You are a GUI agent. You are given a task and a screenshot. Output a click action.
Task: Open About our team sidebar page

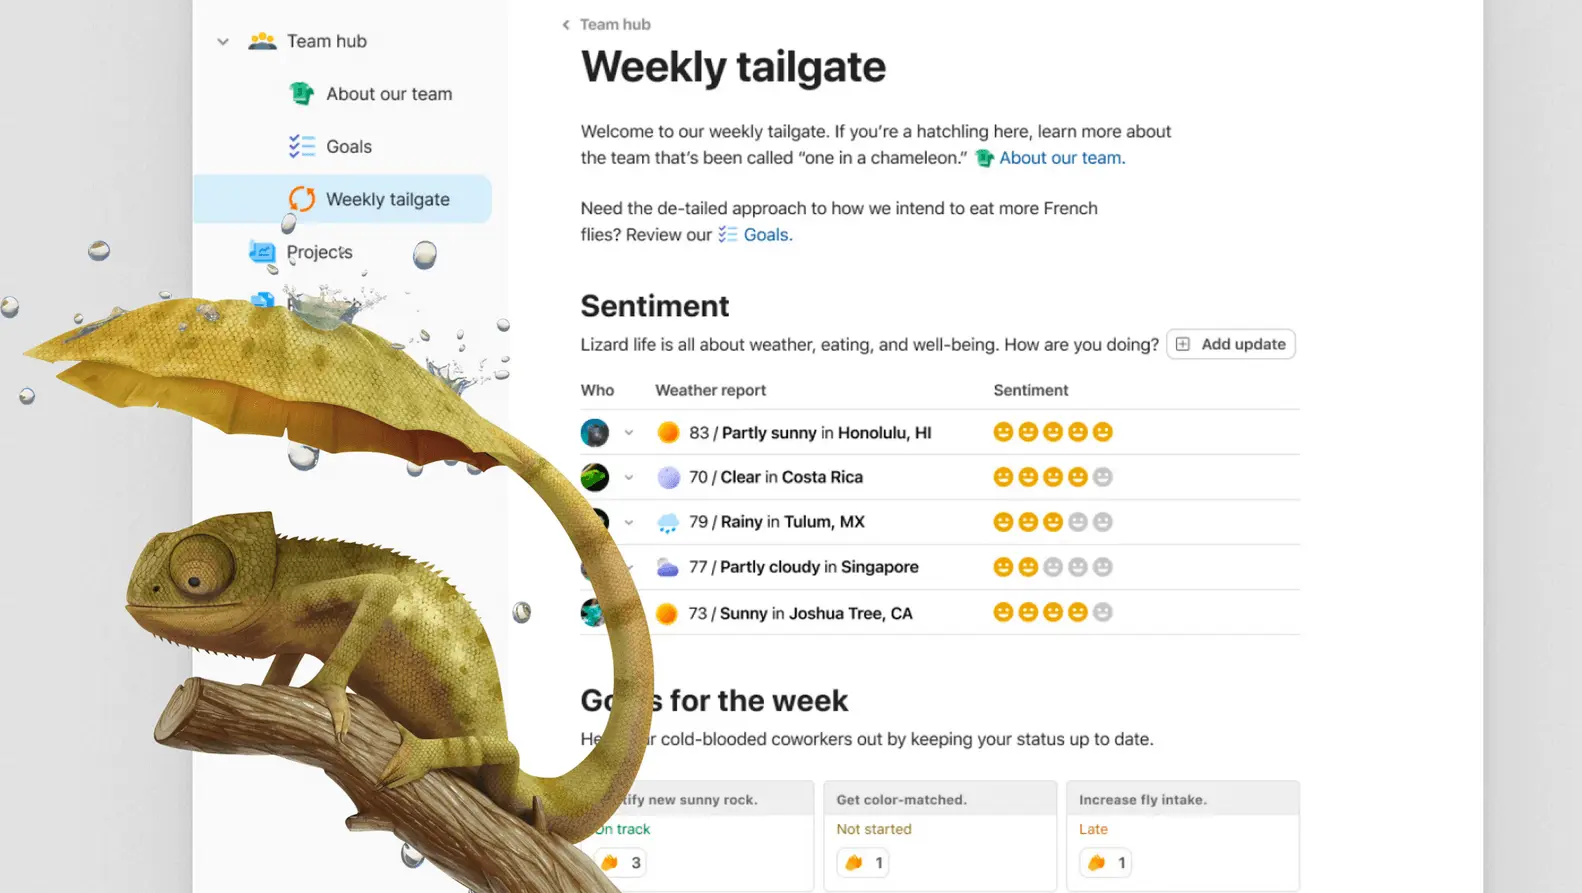click(389, 94)
